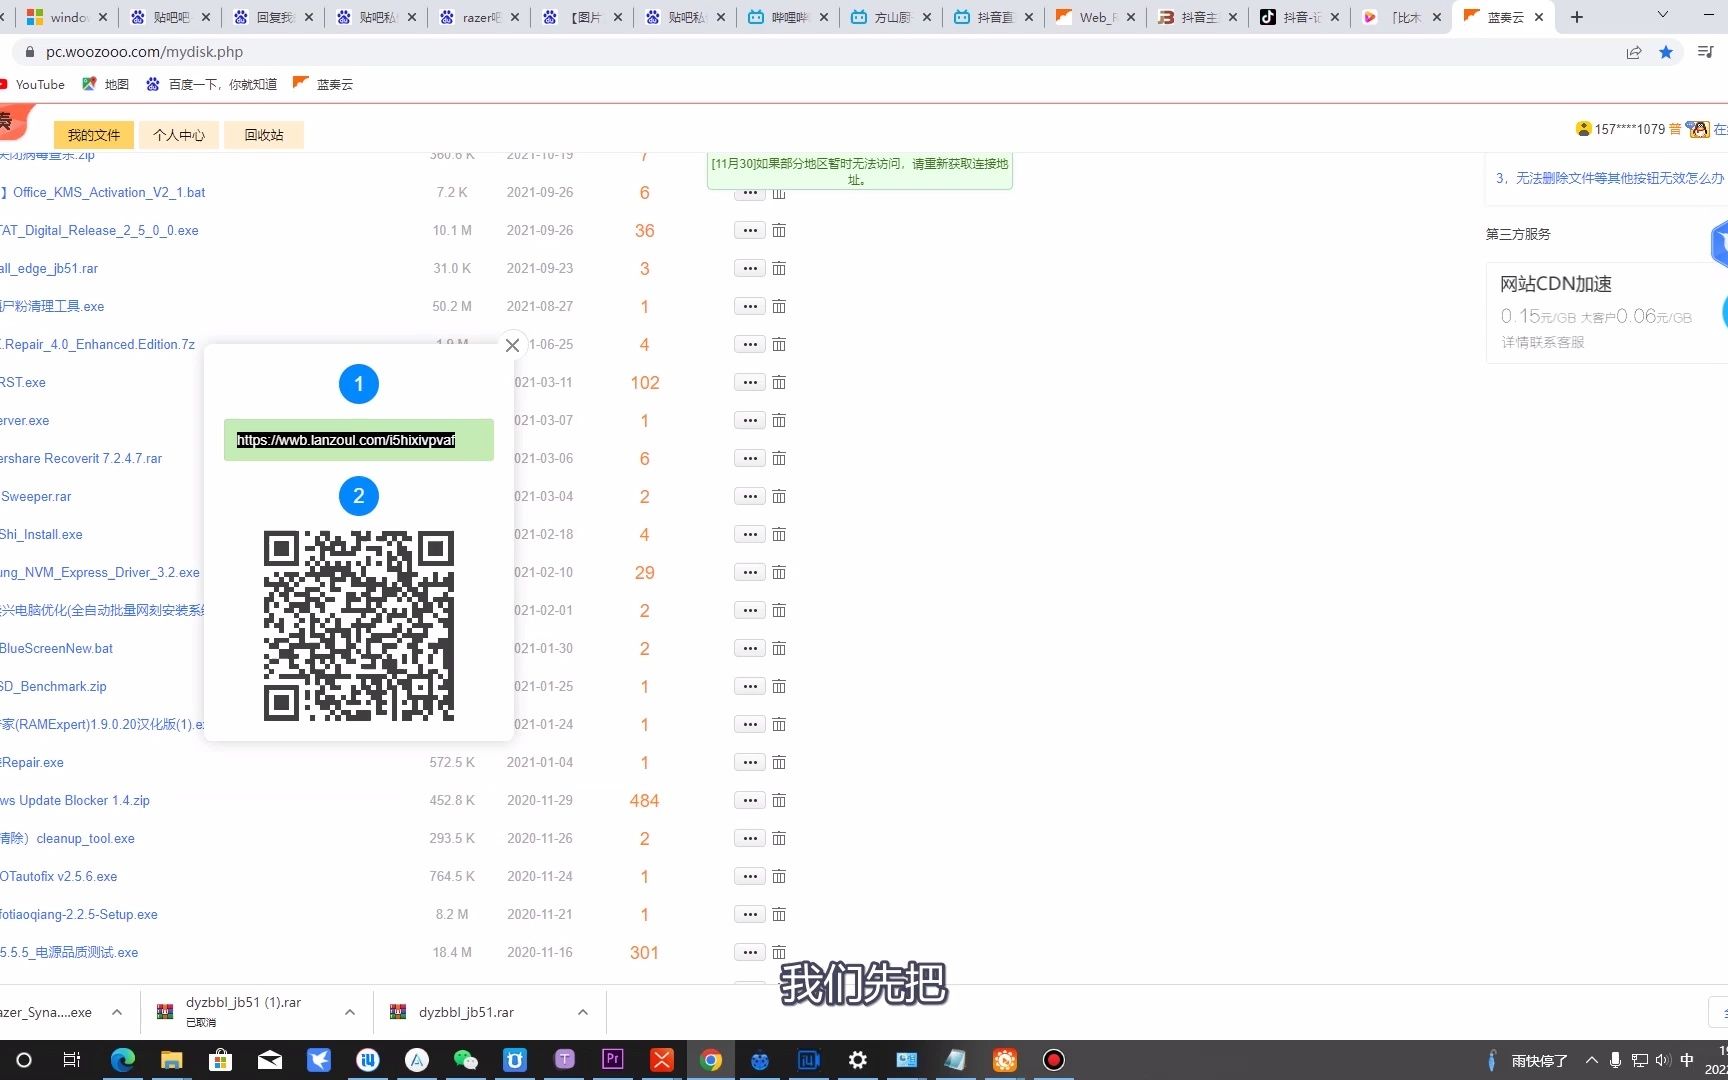Close the share link popup
Screen dimensions: 1728x1080
click(x=512, y=345)
